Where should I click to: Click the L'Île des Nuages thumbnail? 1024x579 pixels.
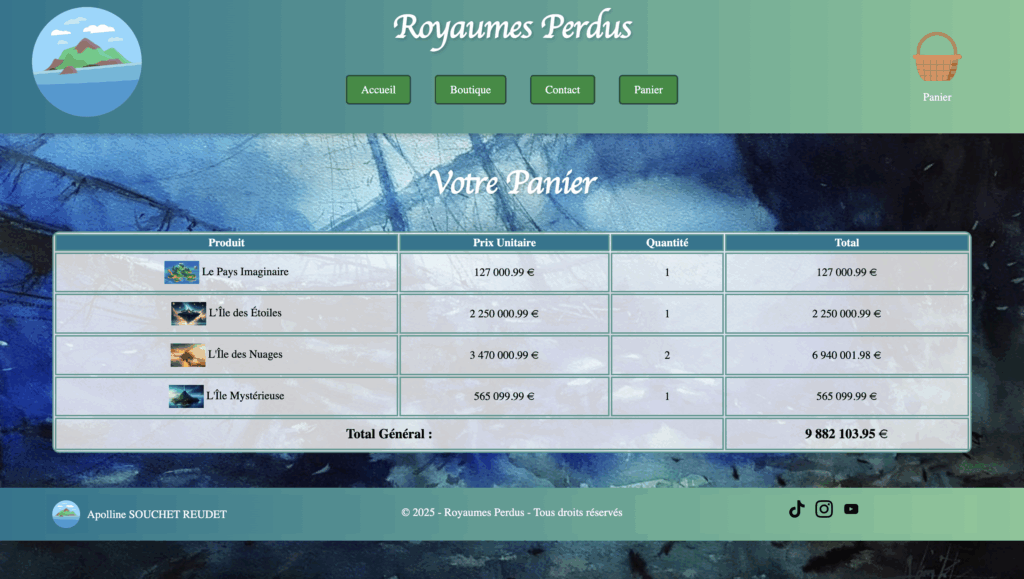tap(188, 355)
